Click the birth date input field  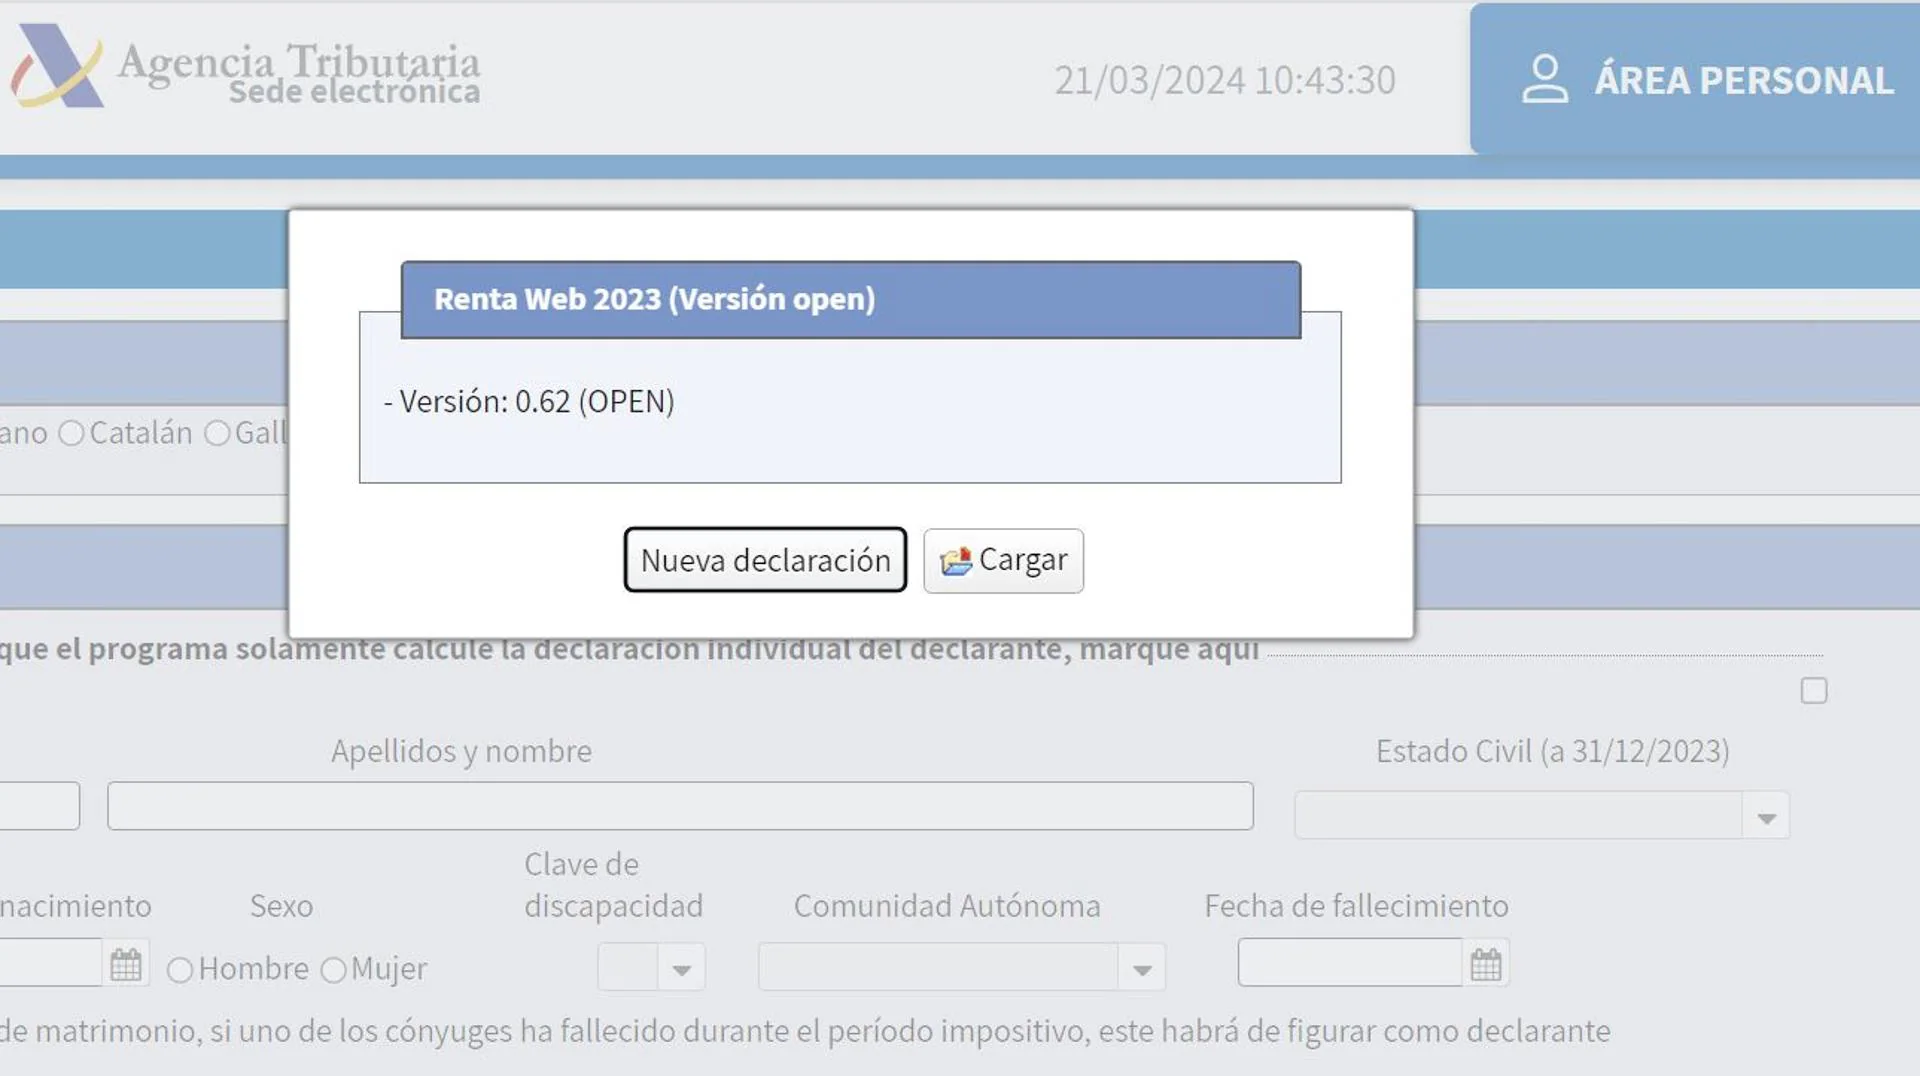(x=50, y=963)
